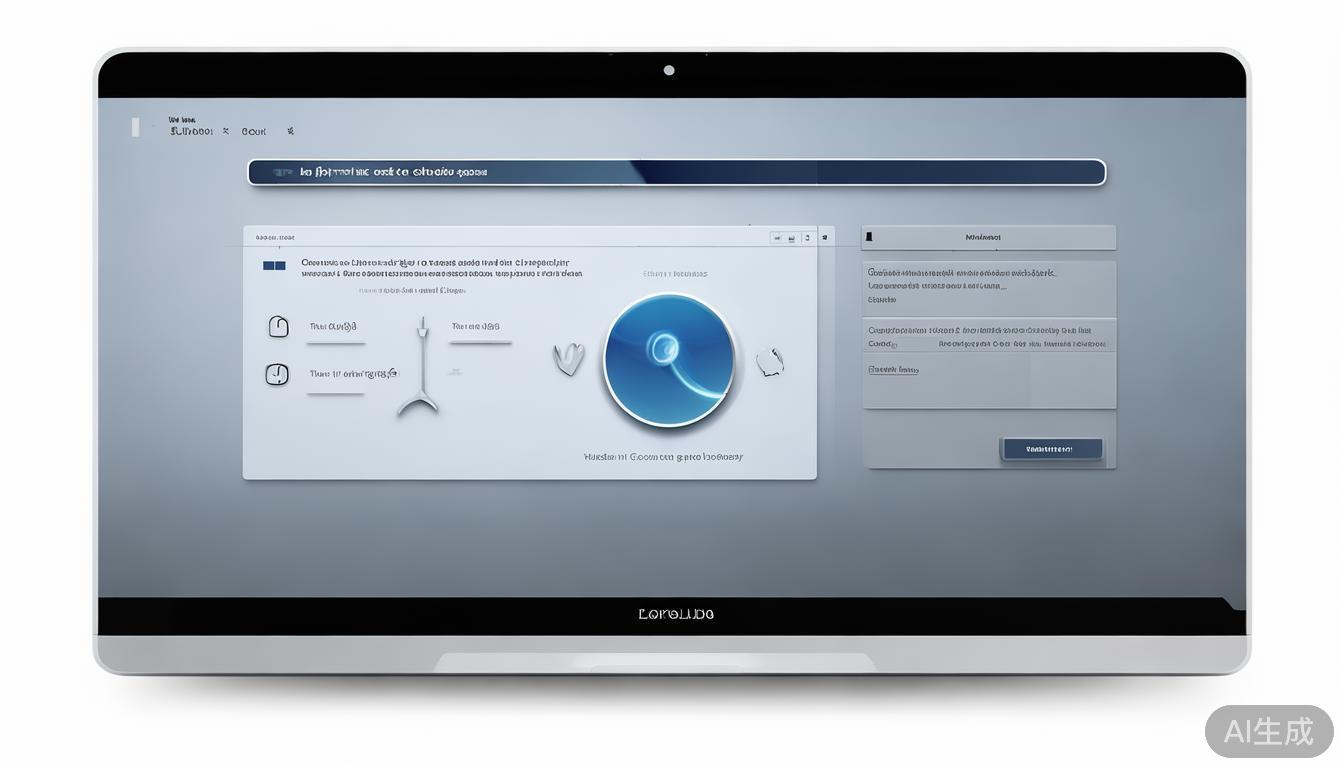Click the dark blue progress bar at top
Image resolution: width=1344 pixels, height=768 pixels.
pos(676,172)
